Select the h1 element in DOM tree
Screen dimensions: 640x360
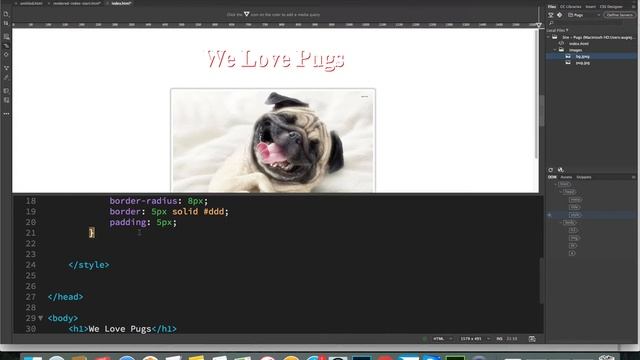pyautogui.click(x=573, y=230)
